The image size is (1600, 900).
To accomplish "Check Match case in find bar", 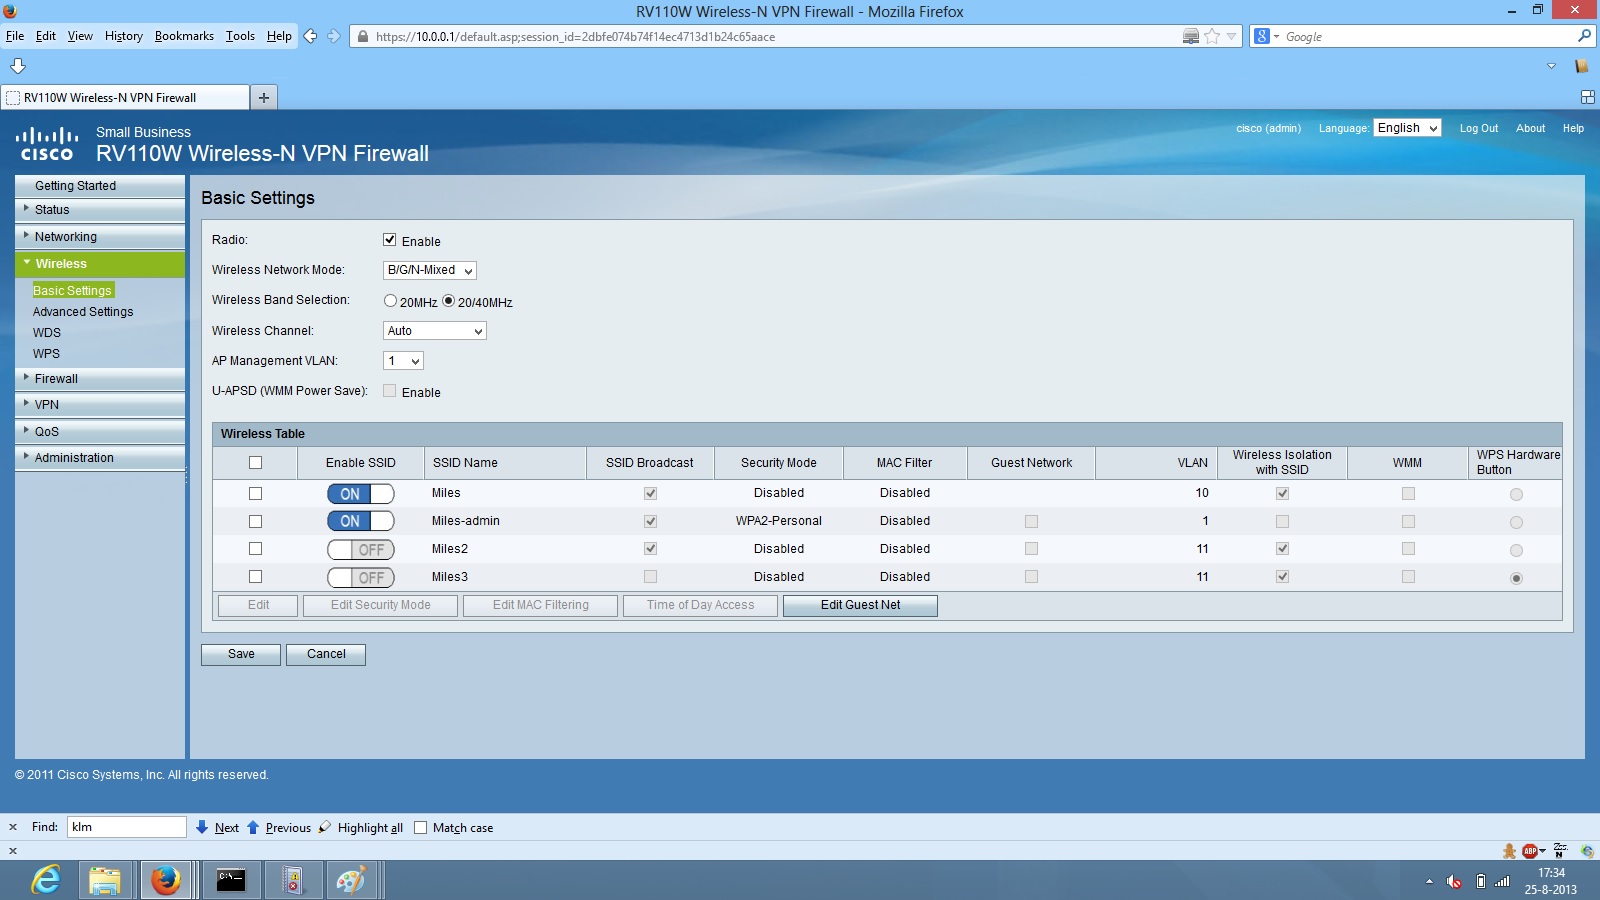I will point(421,828).
